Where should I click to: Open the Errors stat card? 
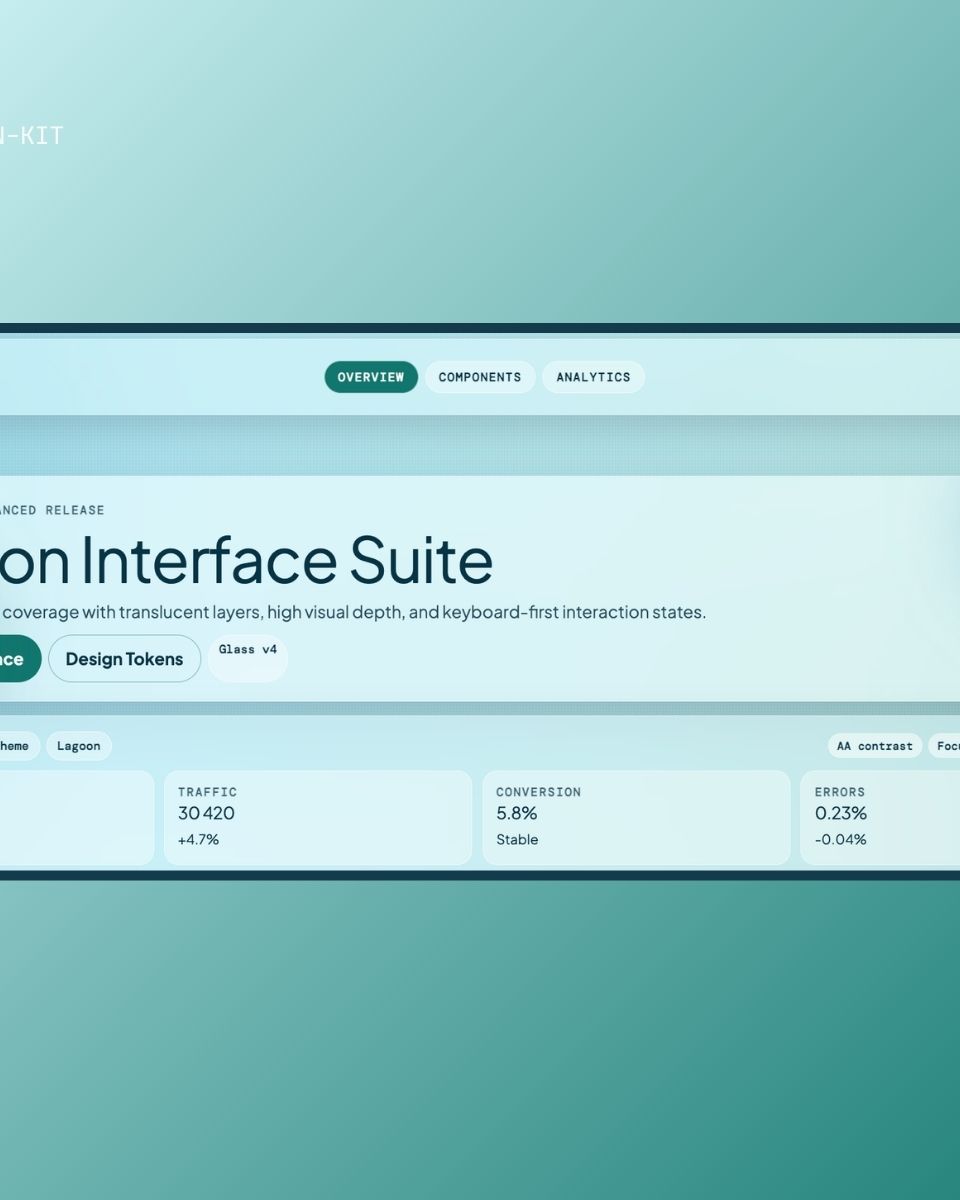point(880,817)
